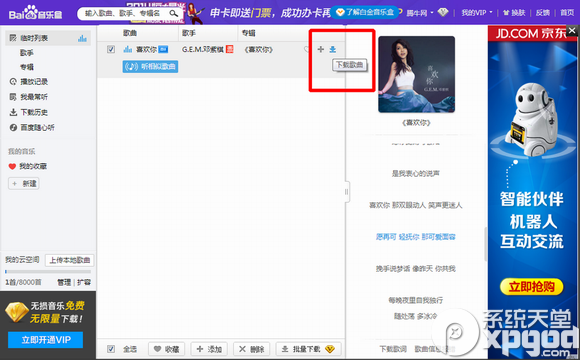
Task: Click the 立即抢购 ad button
Action: point(532,287)
